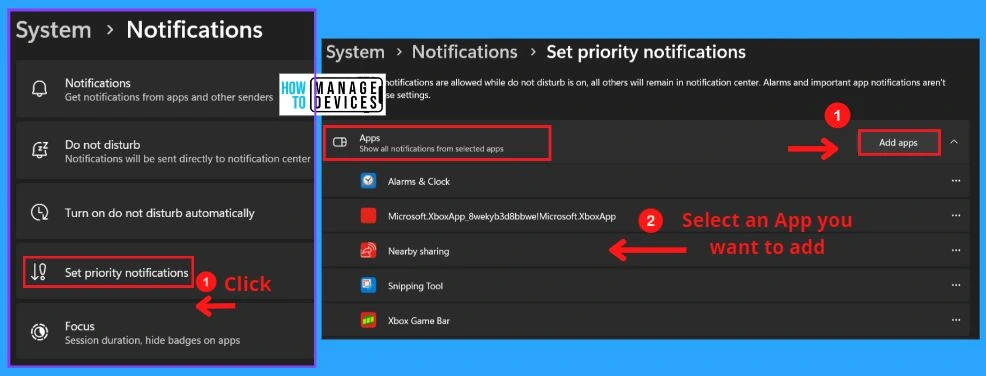Image resolution: width=986 pixels, height=376 pixels.
Task: Go to Notifications in right window breadcrumb
Action: (x=465, y=52)
